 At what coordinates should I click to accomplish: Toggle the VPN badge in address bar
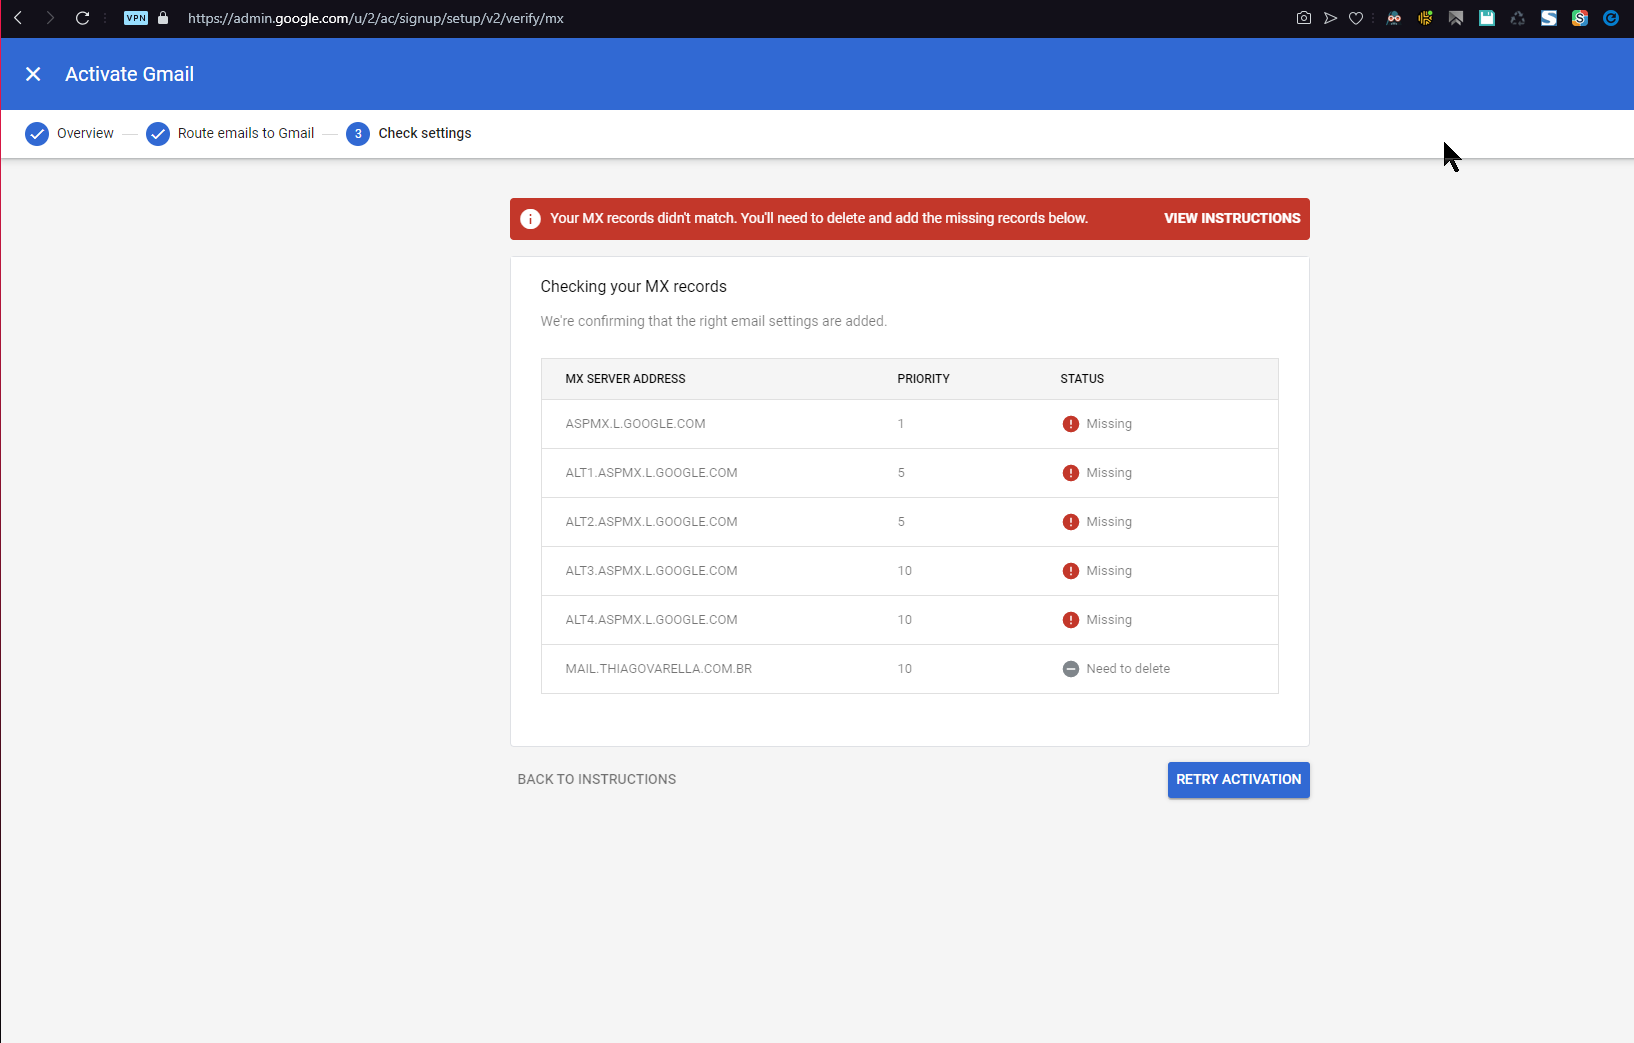(x=136, y=18)
